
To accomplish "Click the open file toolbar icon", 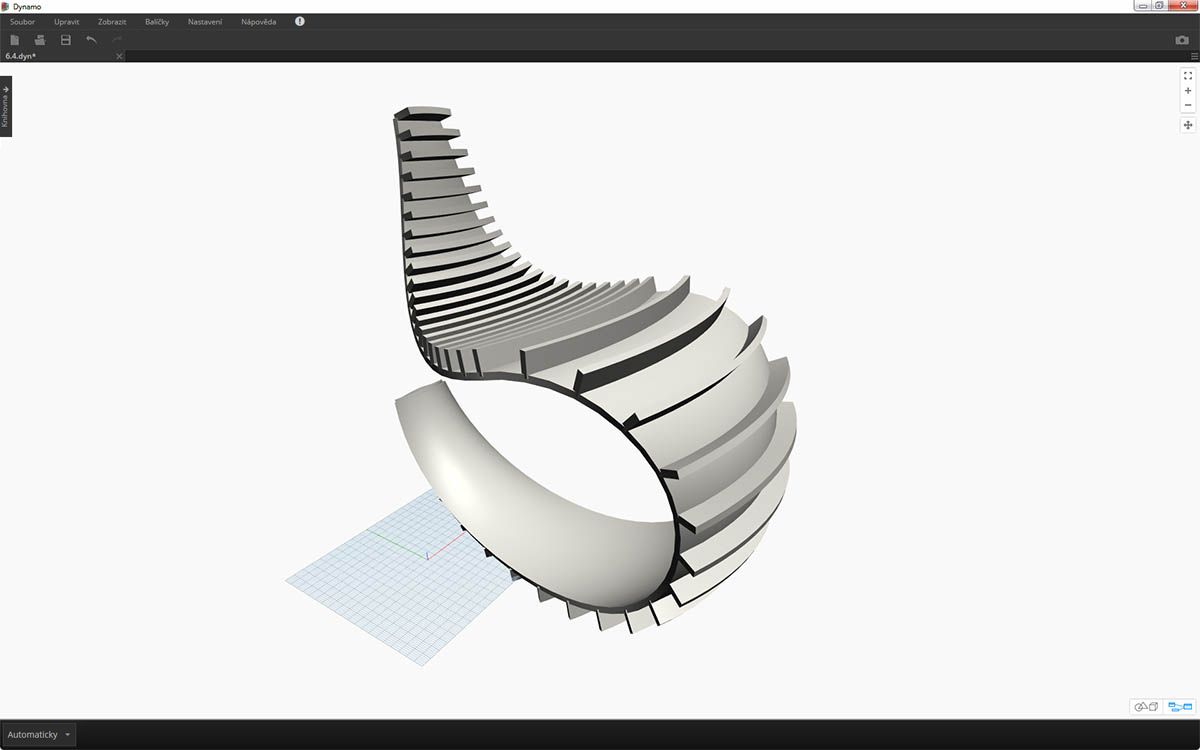I will click(40, 40).
